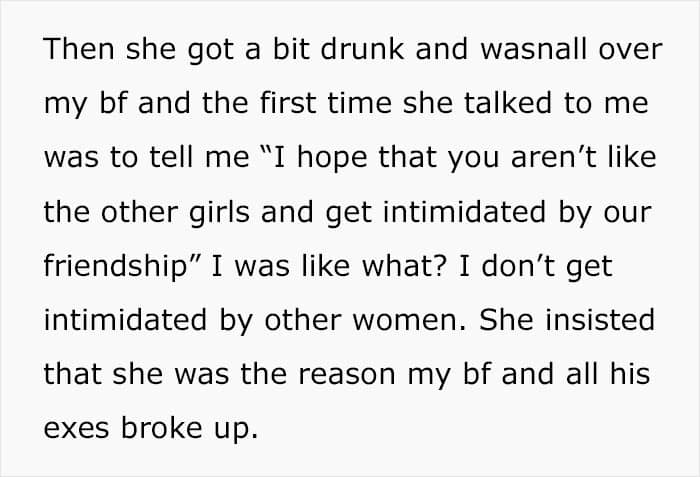Viewport: 700px width, 477px height.
Task: Click the word "friendship" with closing quote
Action: pyautogui.click(x=121, y=267)
